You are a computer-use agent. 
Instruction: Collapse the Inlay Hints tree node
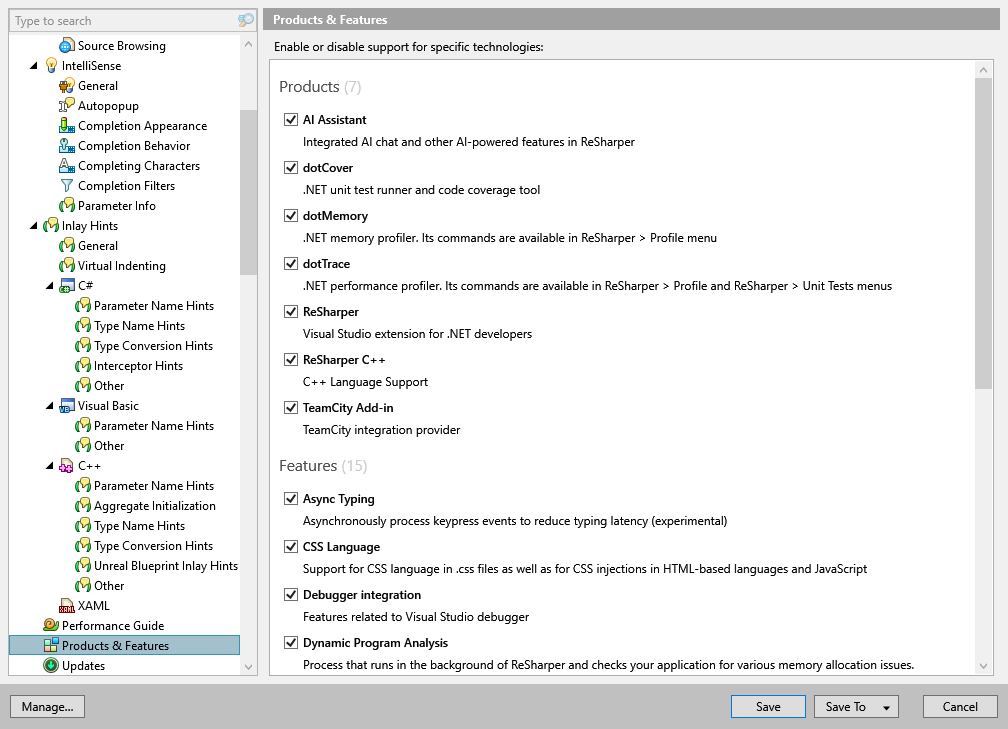tap(34, 226)
